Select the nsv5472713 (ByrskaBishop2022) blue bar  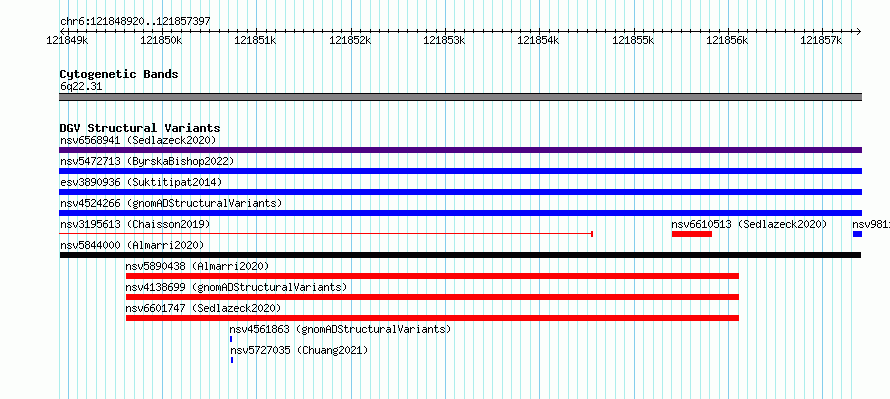tap(460, 171)
